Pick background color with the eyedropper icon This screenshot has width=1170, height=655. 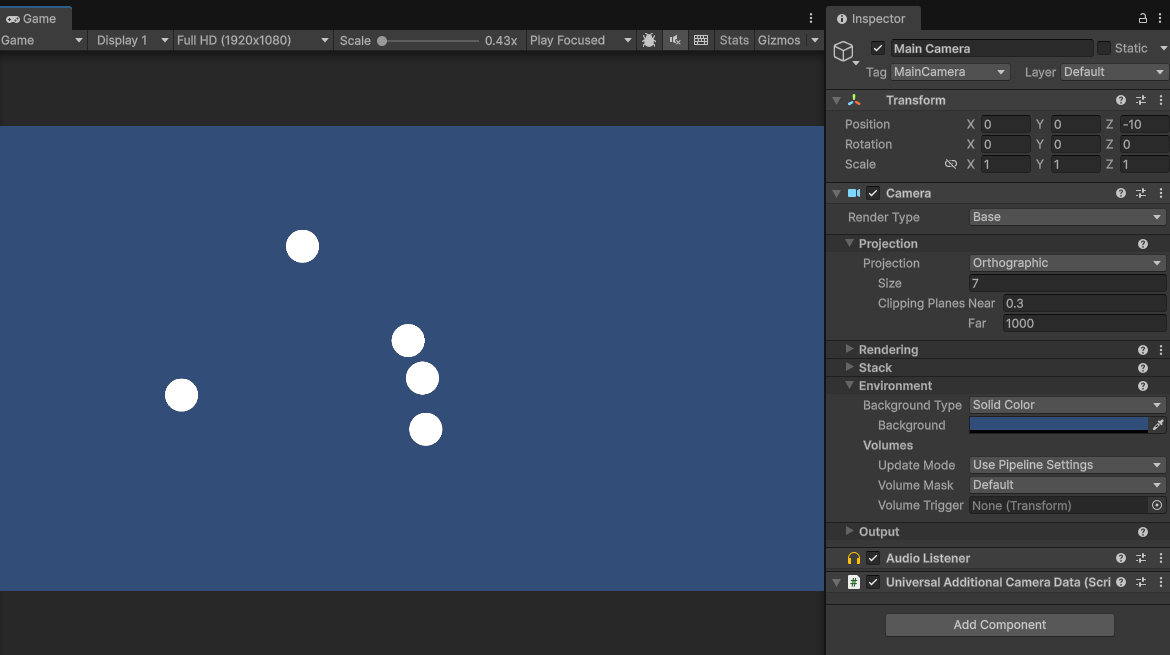click(1158, 425)
